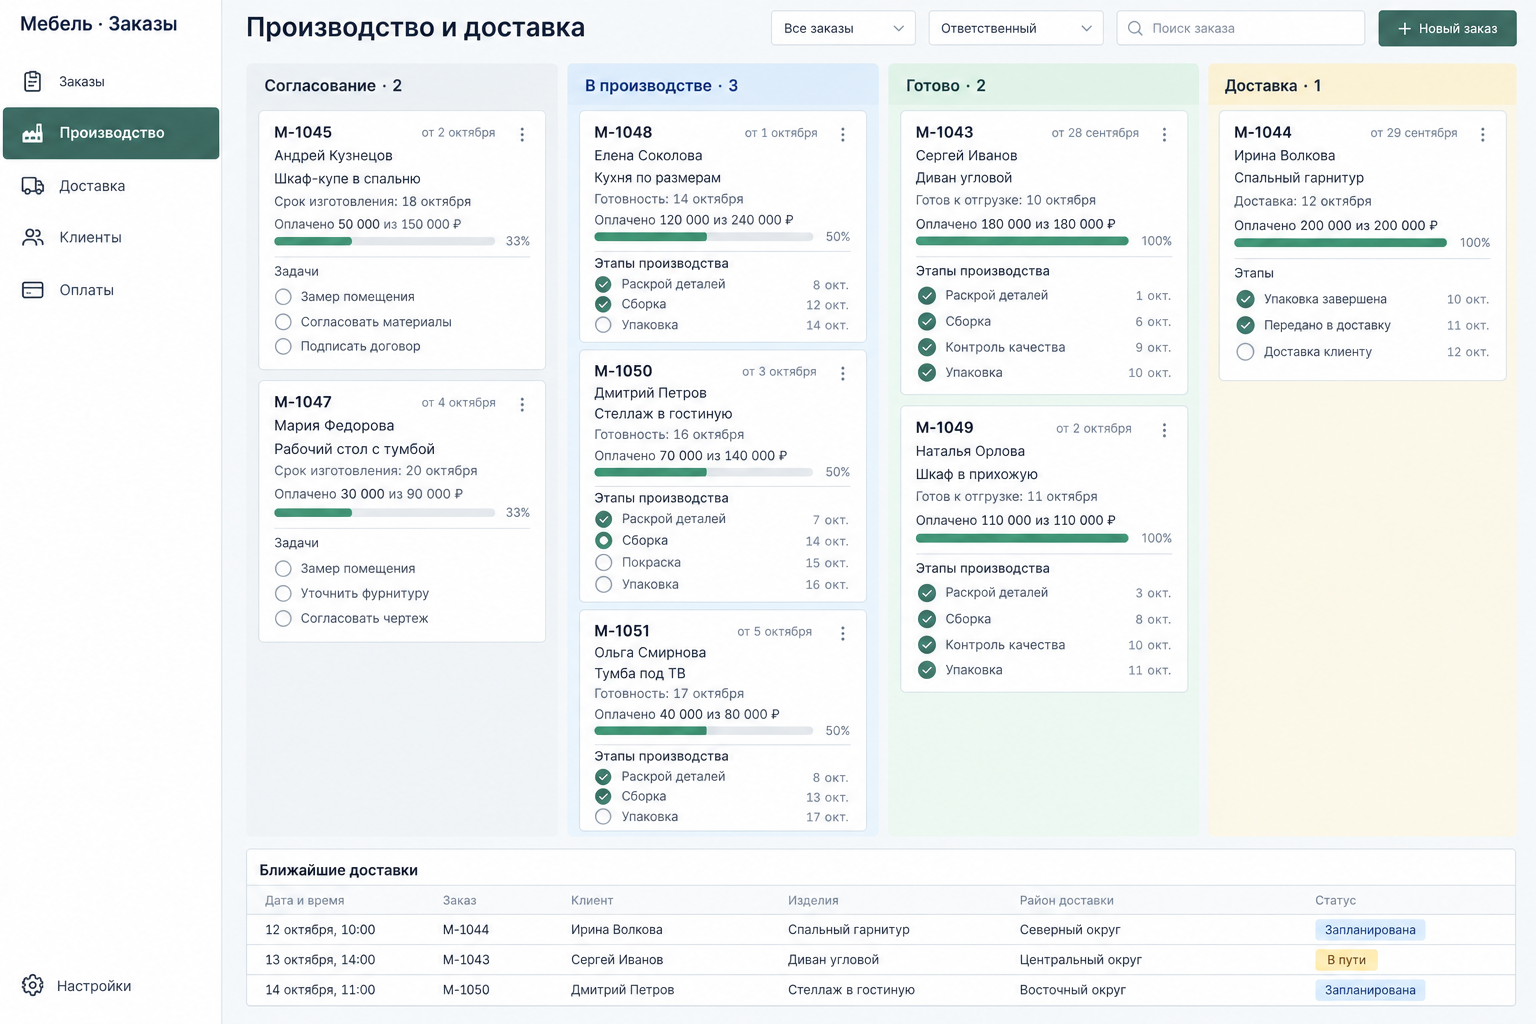The height and width of the screenshot is (1024, 1536).
Task: Click the Клиенты people icon
Action: [33, 237]
